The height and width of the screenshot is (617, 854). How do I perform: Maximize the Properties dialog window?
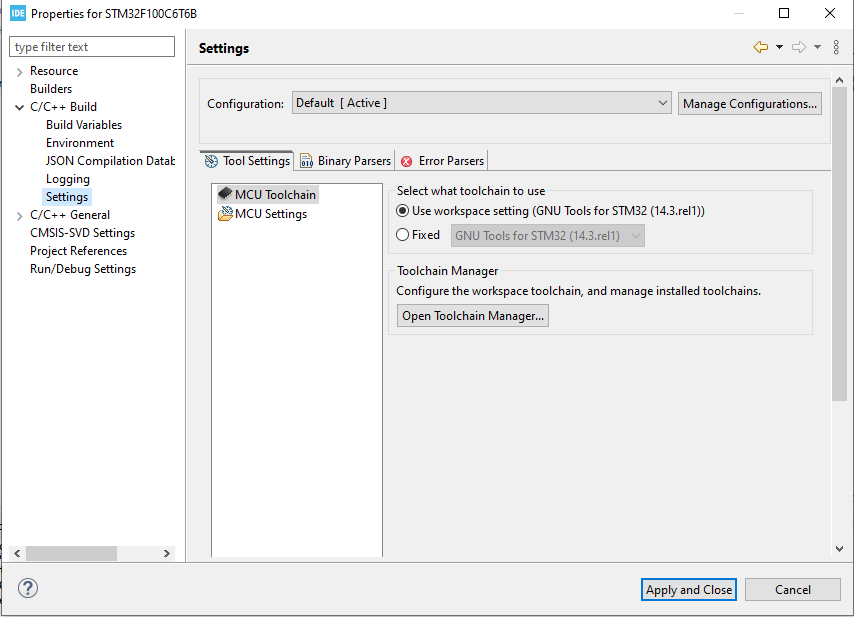[x=784, y=13]
